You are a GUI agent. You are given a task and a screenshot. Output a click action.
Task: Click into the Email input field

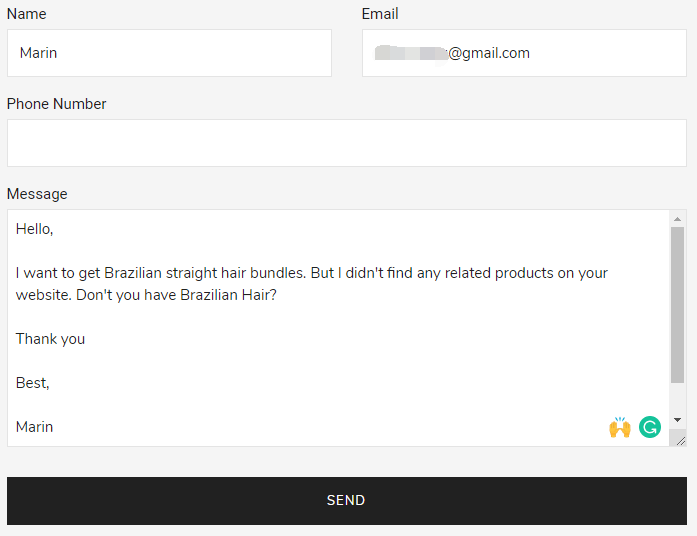(524, 53)
